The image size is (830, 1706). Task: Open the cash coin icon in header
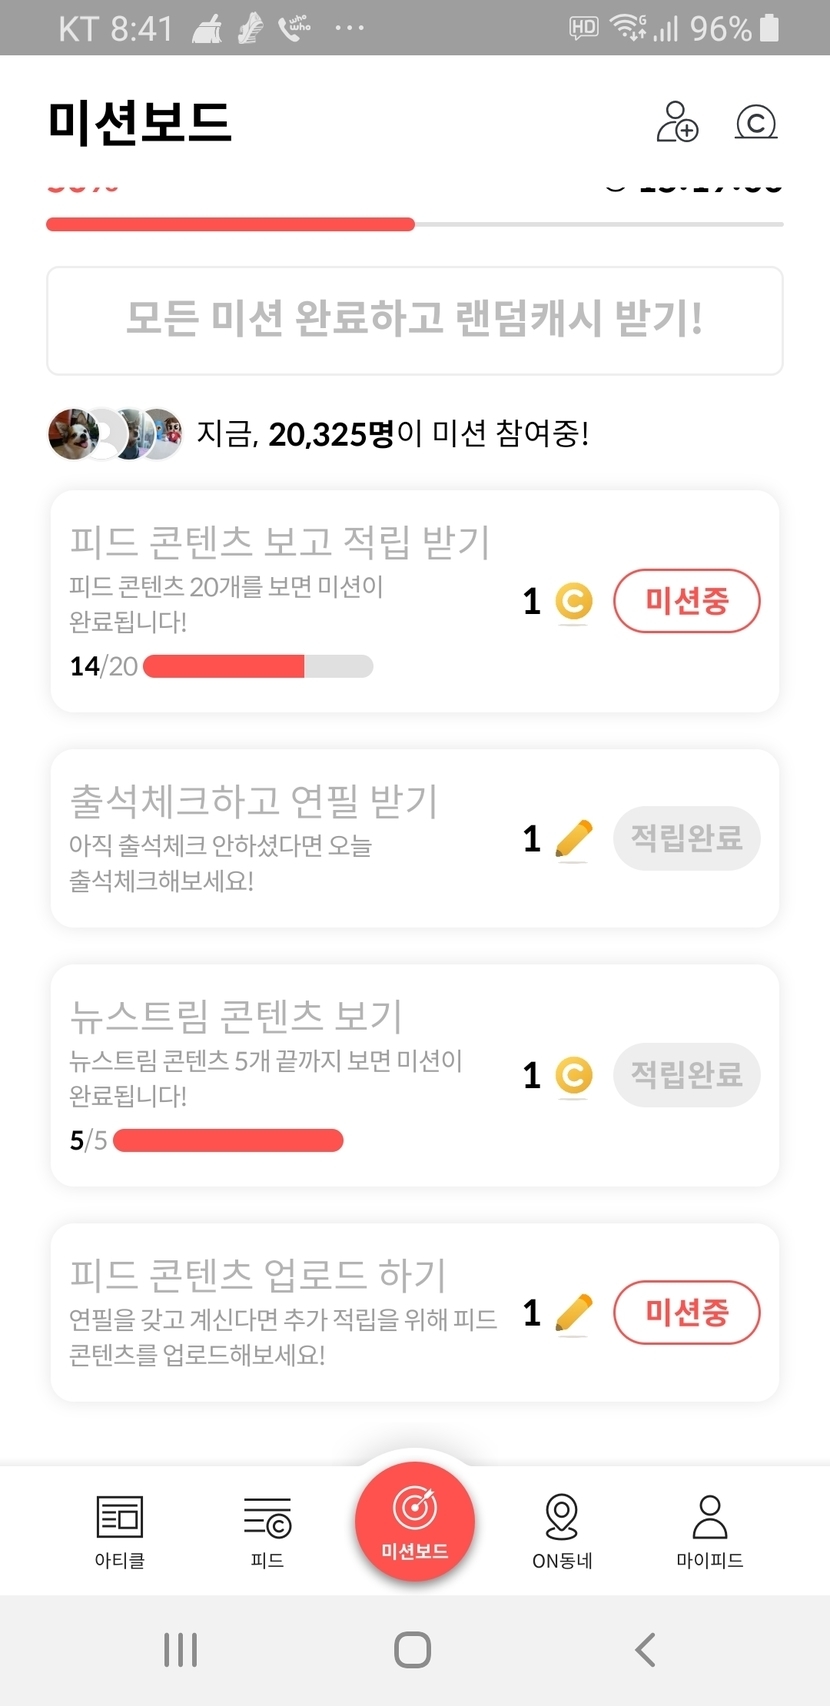[756, 122]
